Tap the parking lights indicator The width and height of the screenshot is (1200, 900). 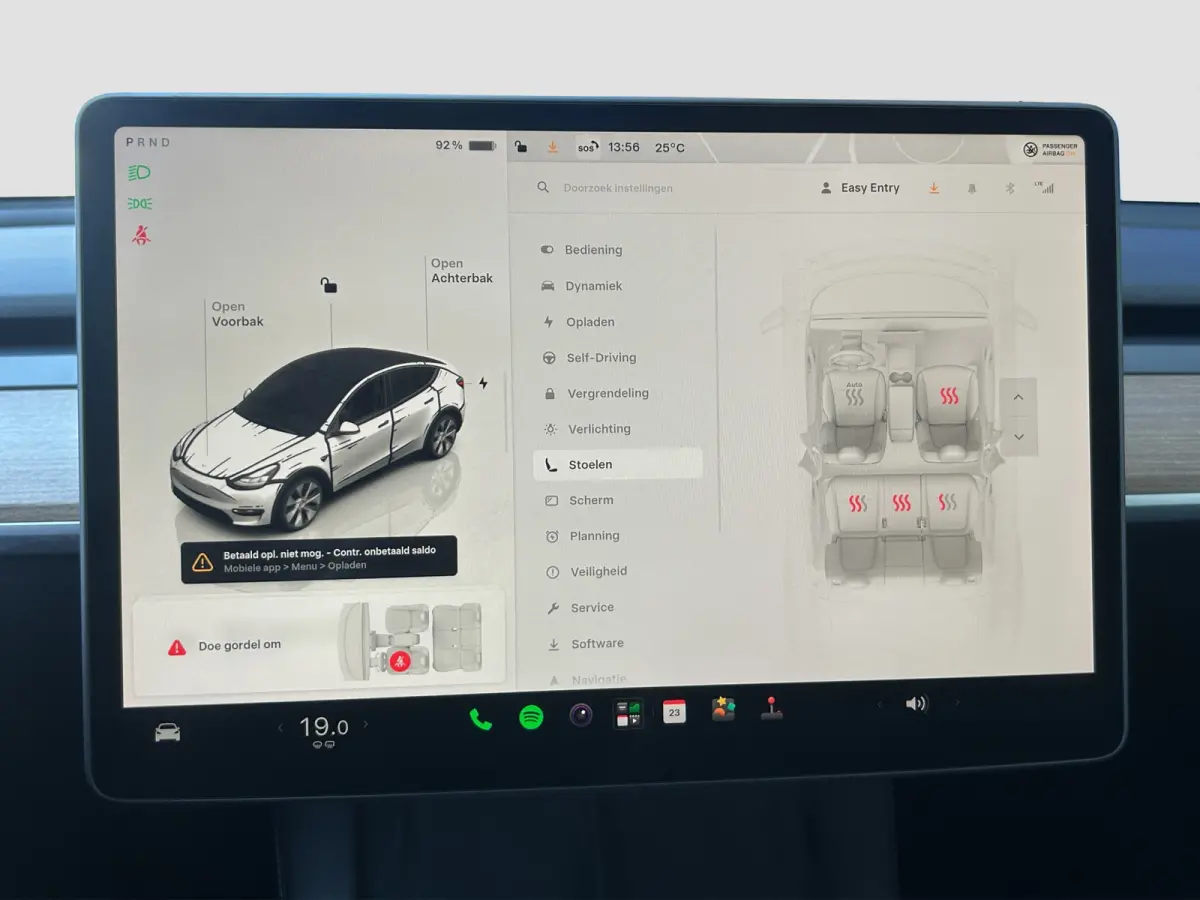click(139, 204)
